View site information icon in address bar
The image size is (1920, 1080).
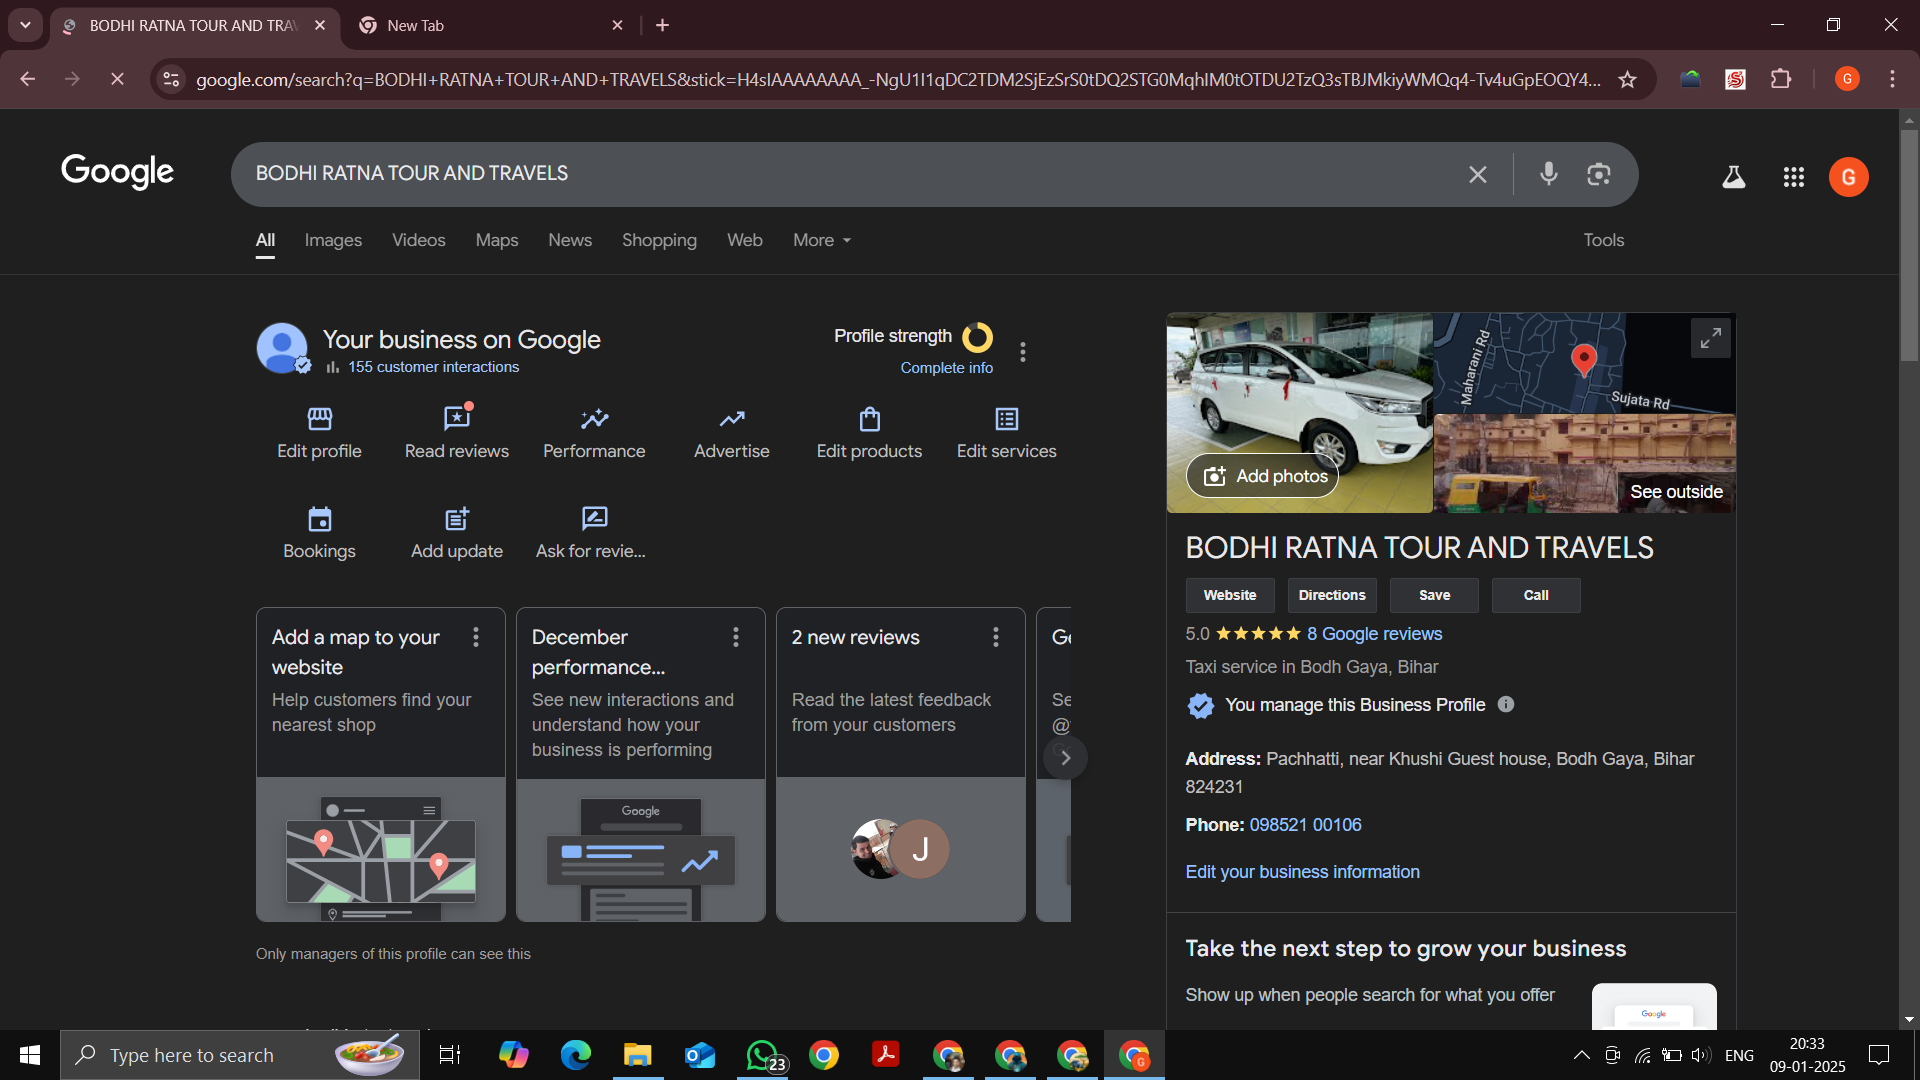coord(172,79)
